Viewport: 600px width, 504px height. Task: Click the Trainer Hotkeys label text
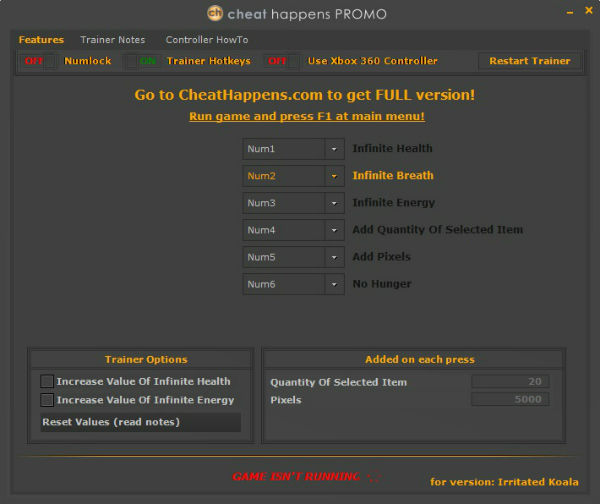pyautogui.click(x=209, y=61)
